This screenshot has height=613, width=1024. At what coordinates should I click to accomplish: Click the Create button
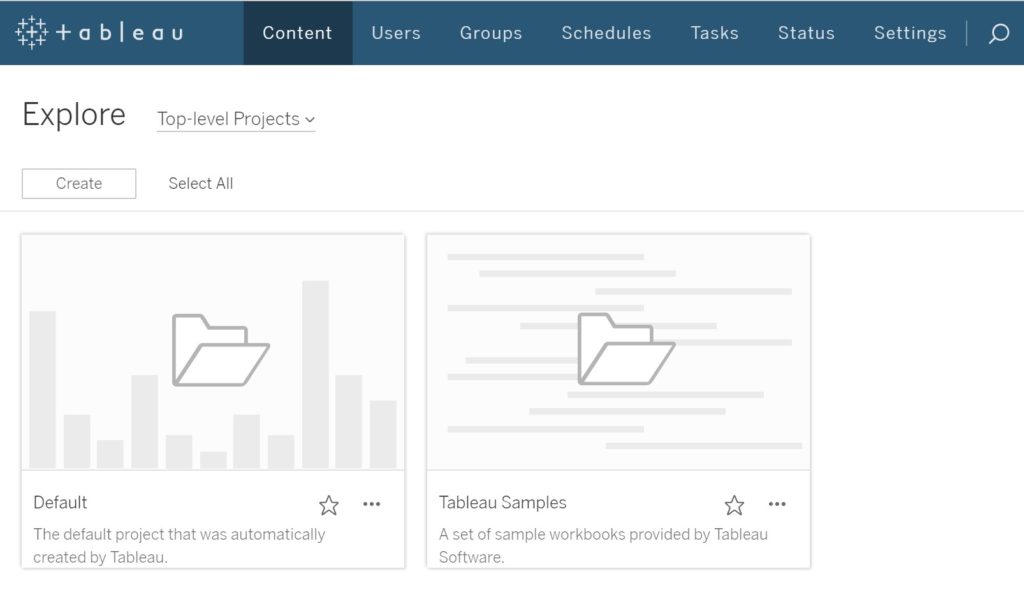coord(79,183)
